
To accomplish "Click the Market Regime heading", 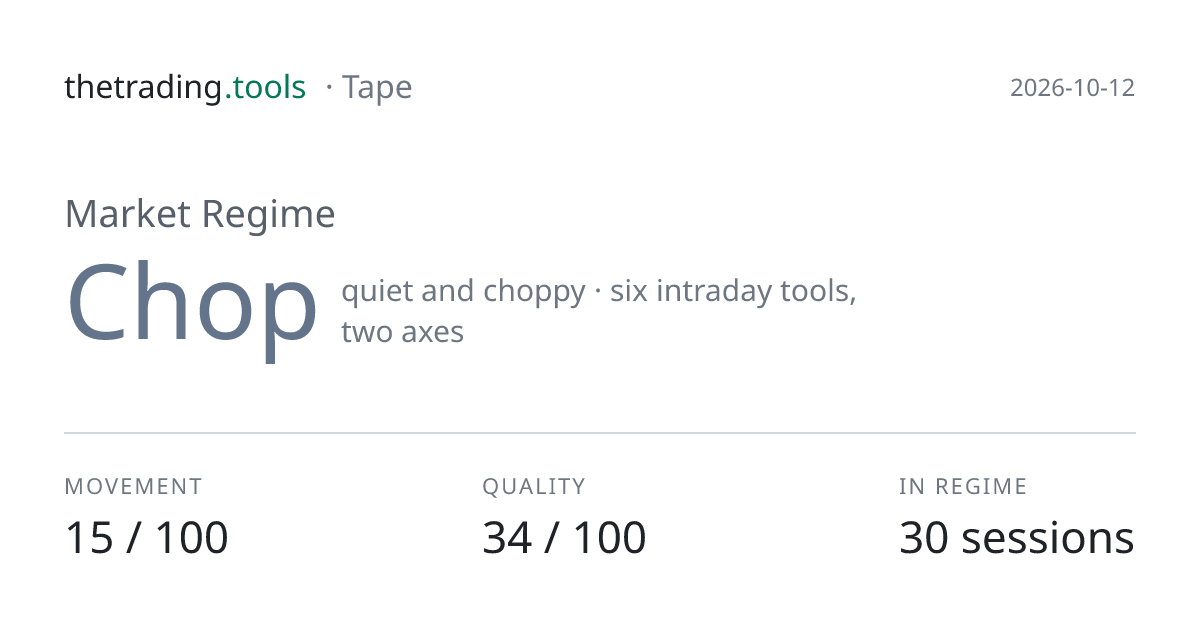I will click(200, 214).
